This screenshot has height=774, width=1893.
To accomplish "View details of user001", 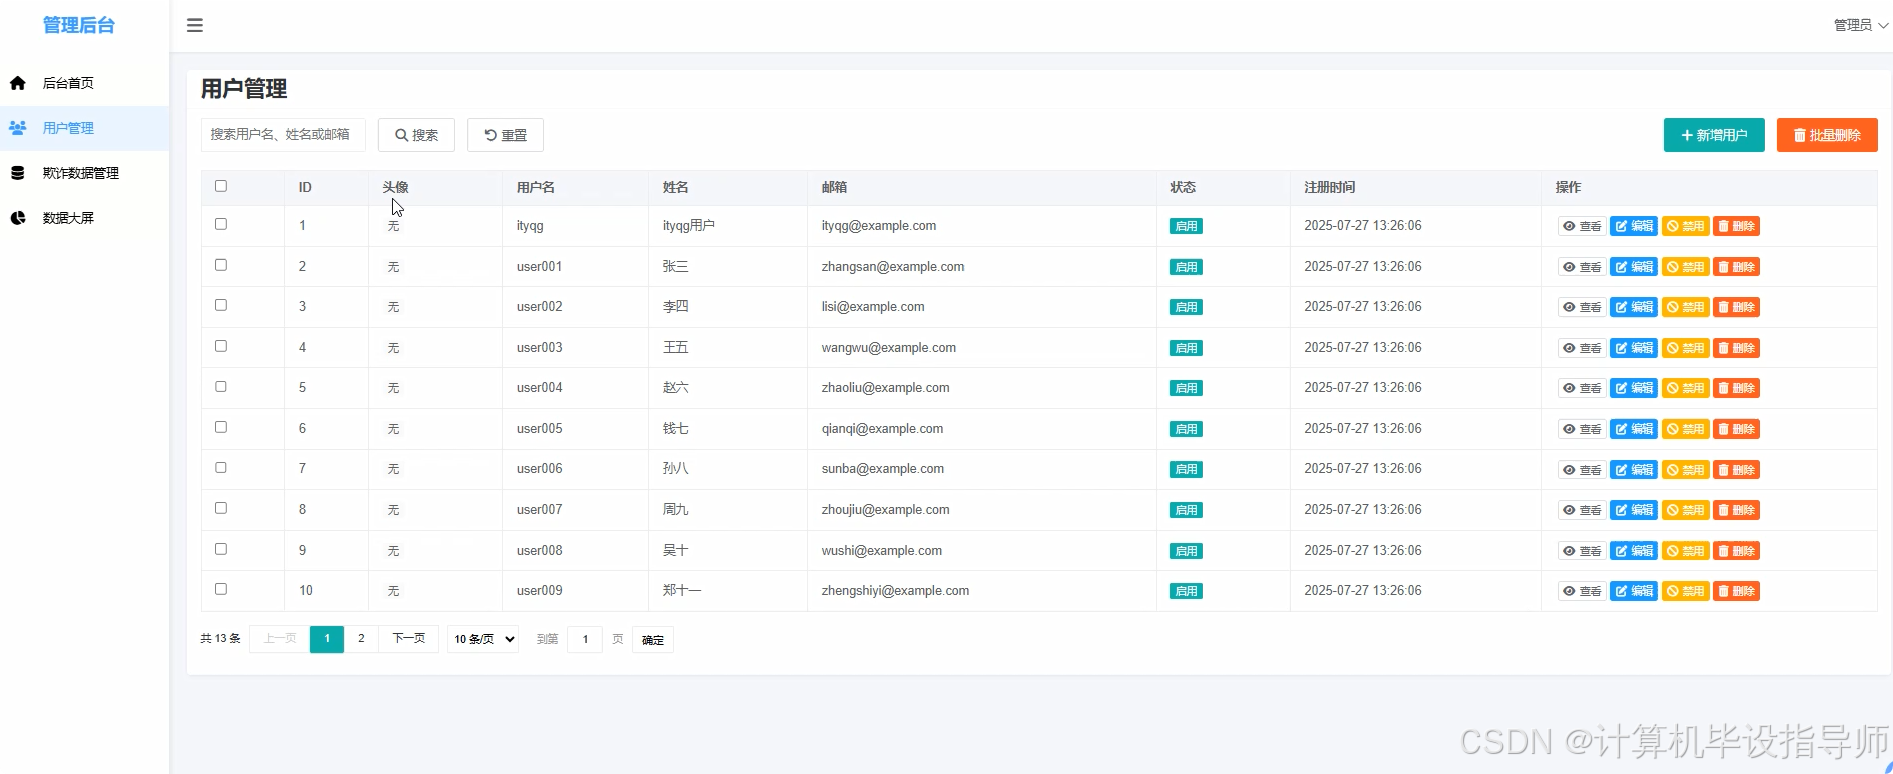I will click(1582, 267).
